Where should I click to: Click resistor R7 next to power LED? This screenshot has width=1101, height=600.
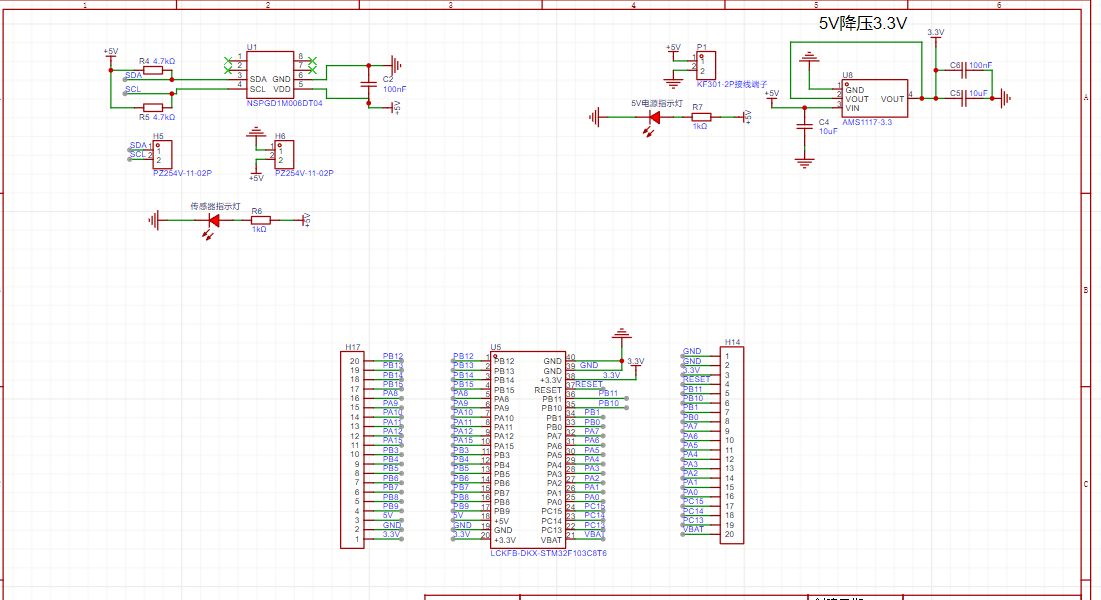pos(701,117)
